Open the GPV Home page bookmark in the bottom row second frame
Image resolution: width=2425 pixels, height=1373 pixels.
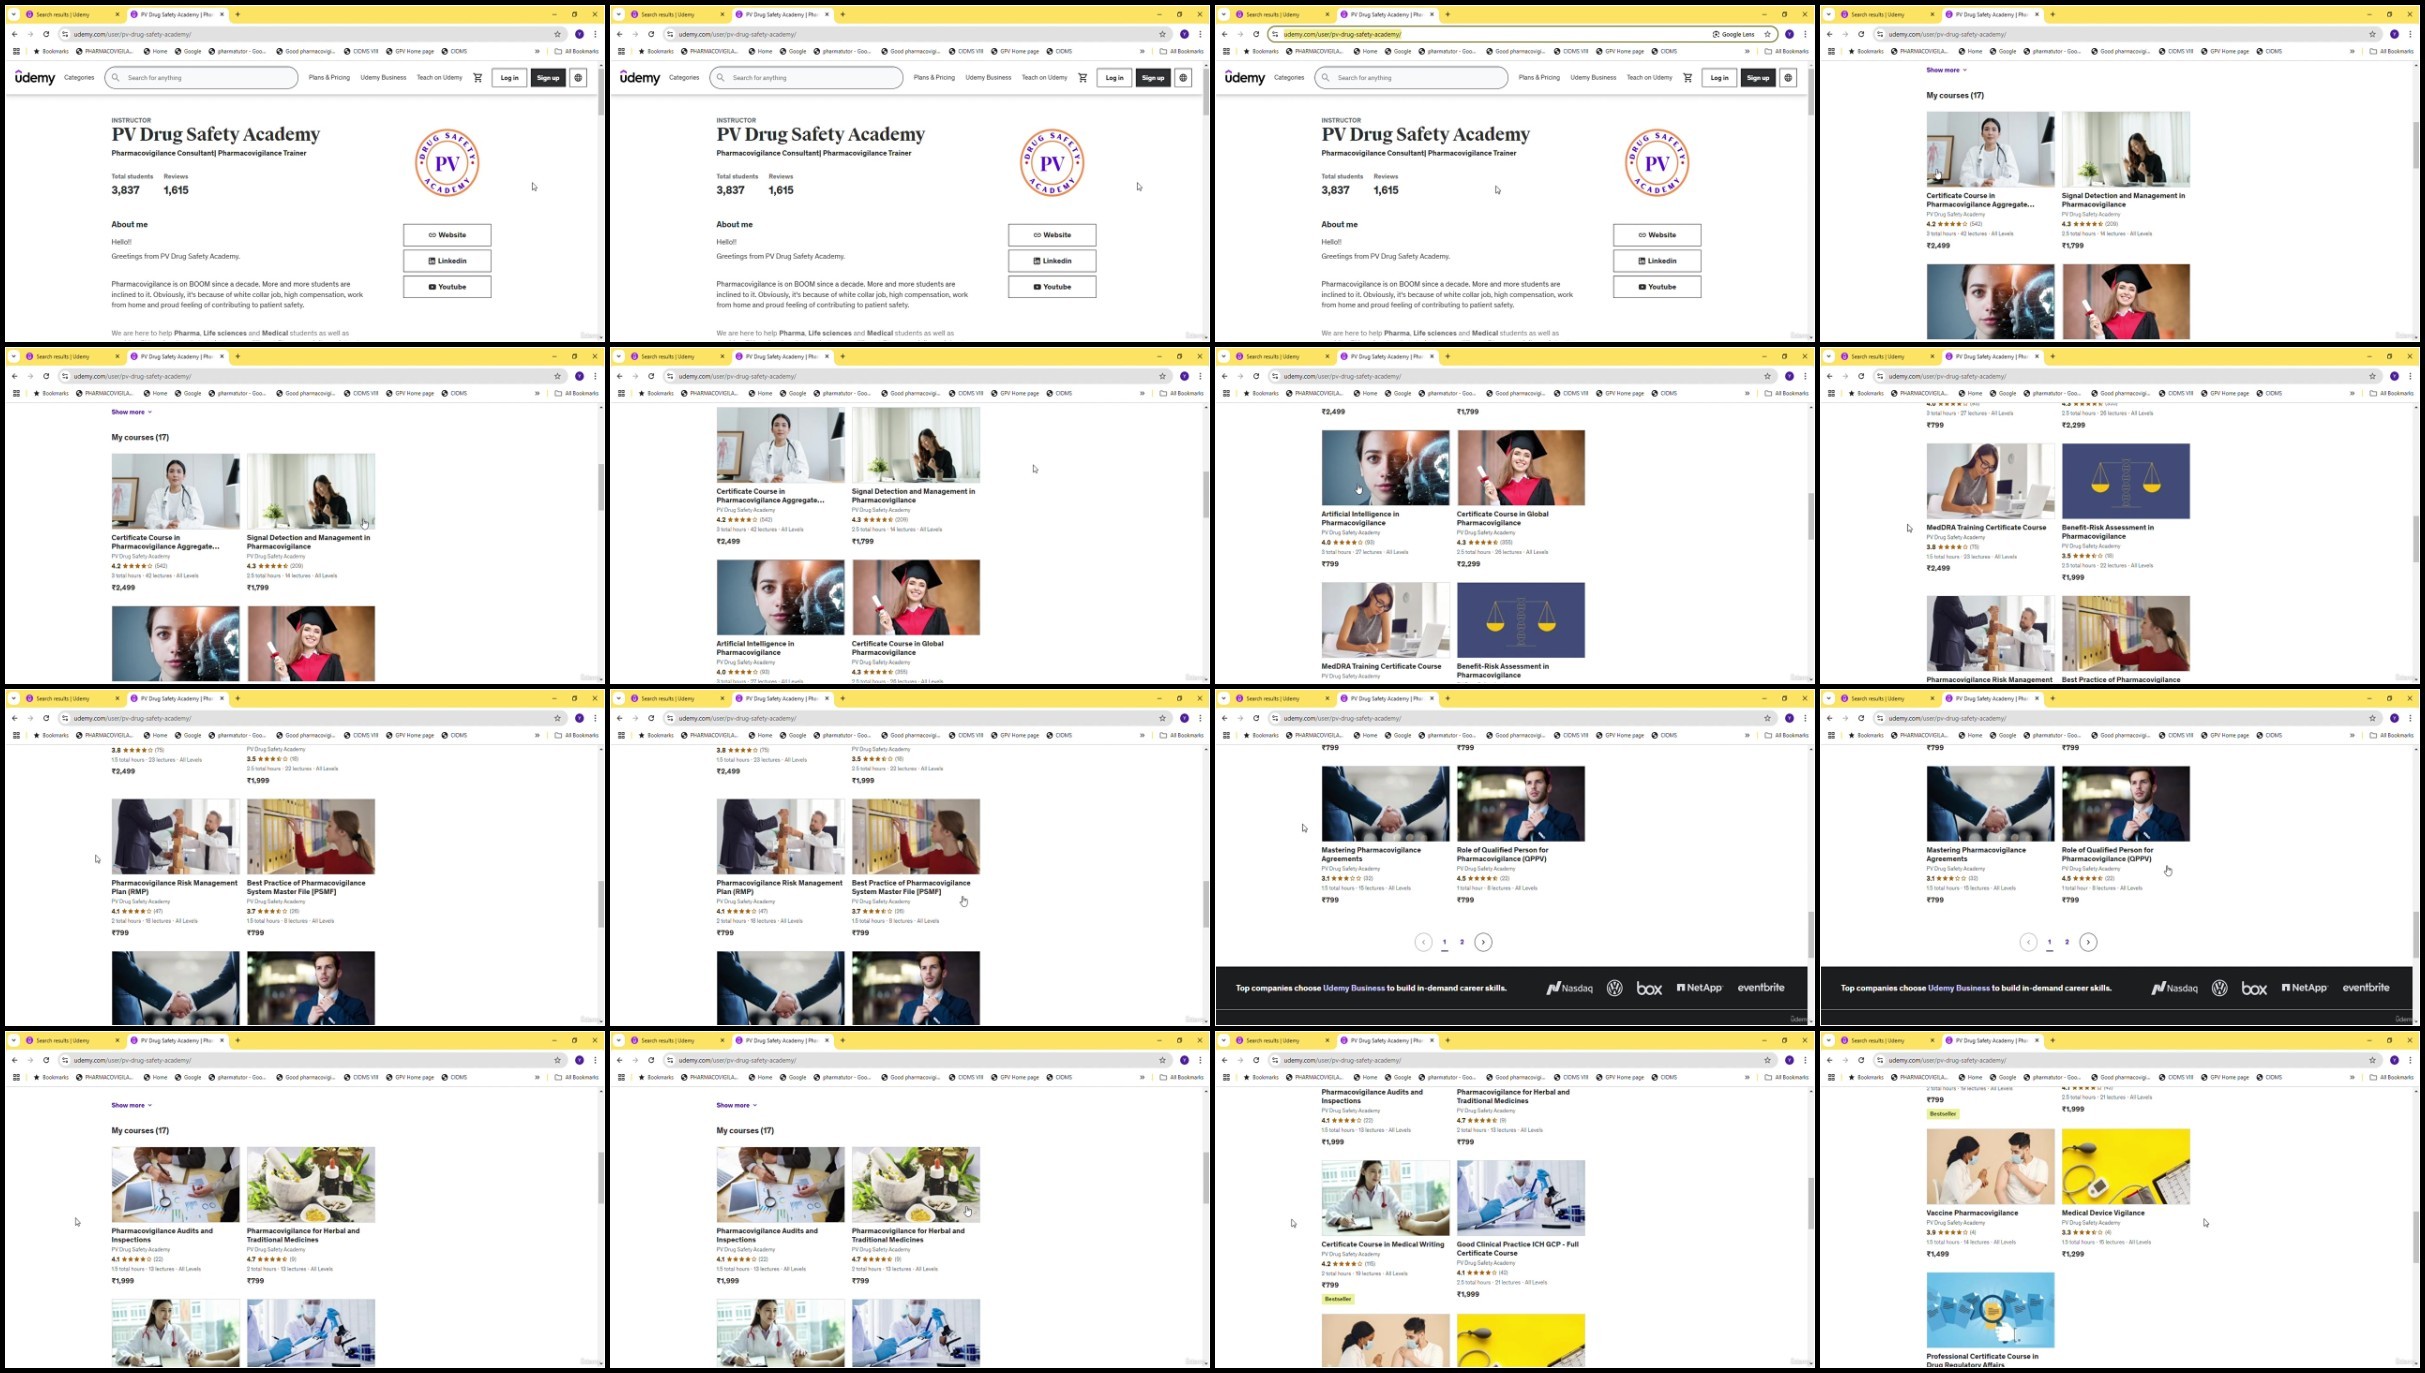tap(1015, 1077)
